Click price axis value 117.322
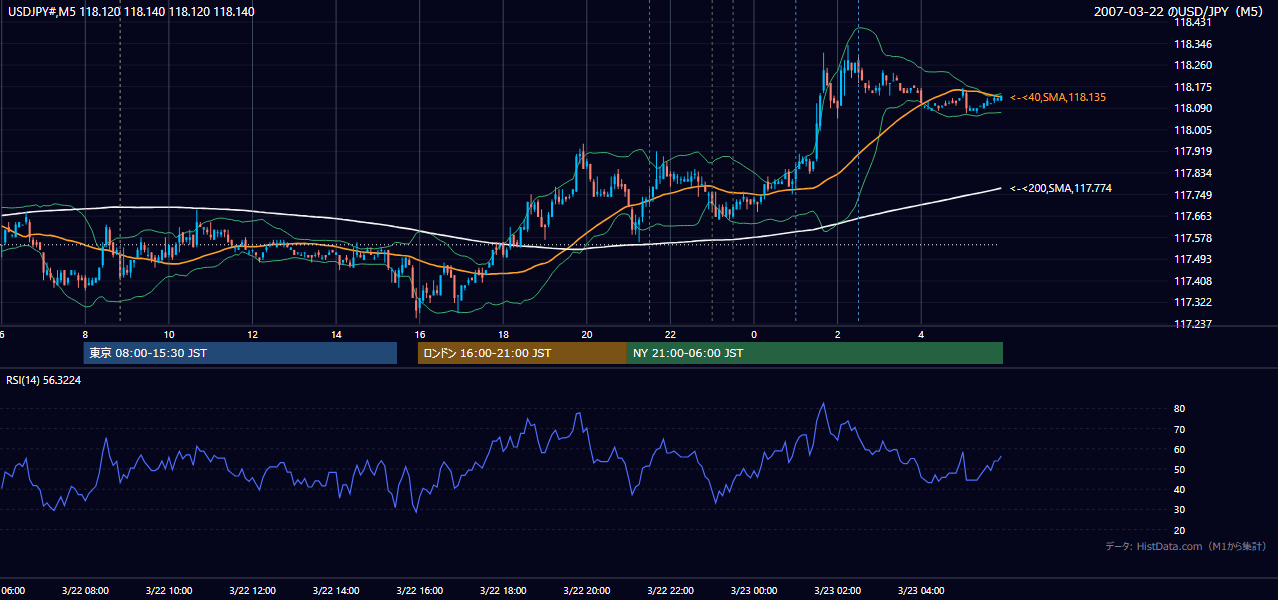The height and width of the screenshot is (600, 1278). [1194, 302]
